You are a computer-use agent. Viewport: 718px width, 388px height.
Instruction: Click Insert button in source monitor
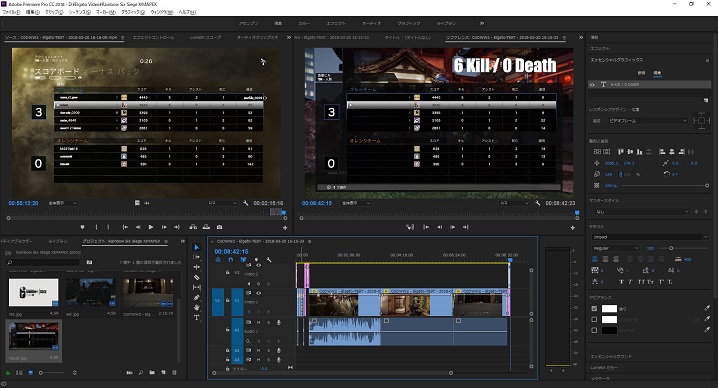pyautogui.click(x=193, y=227)
